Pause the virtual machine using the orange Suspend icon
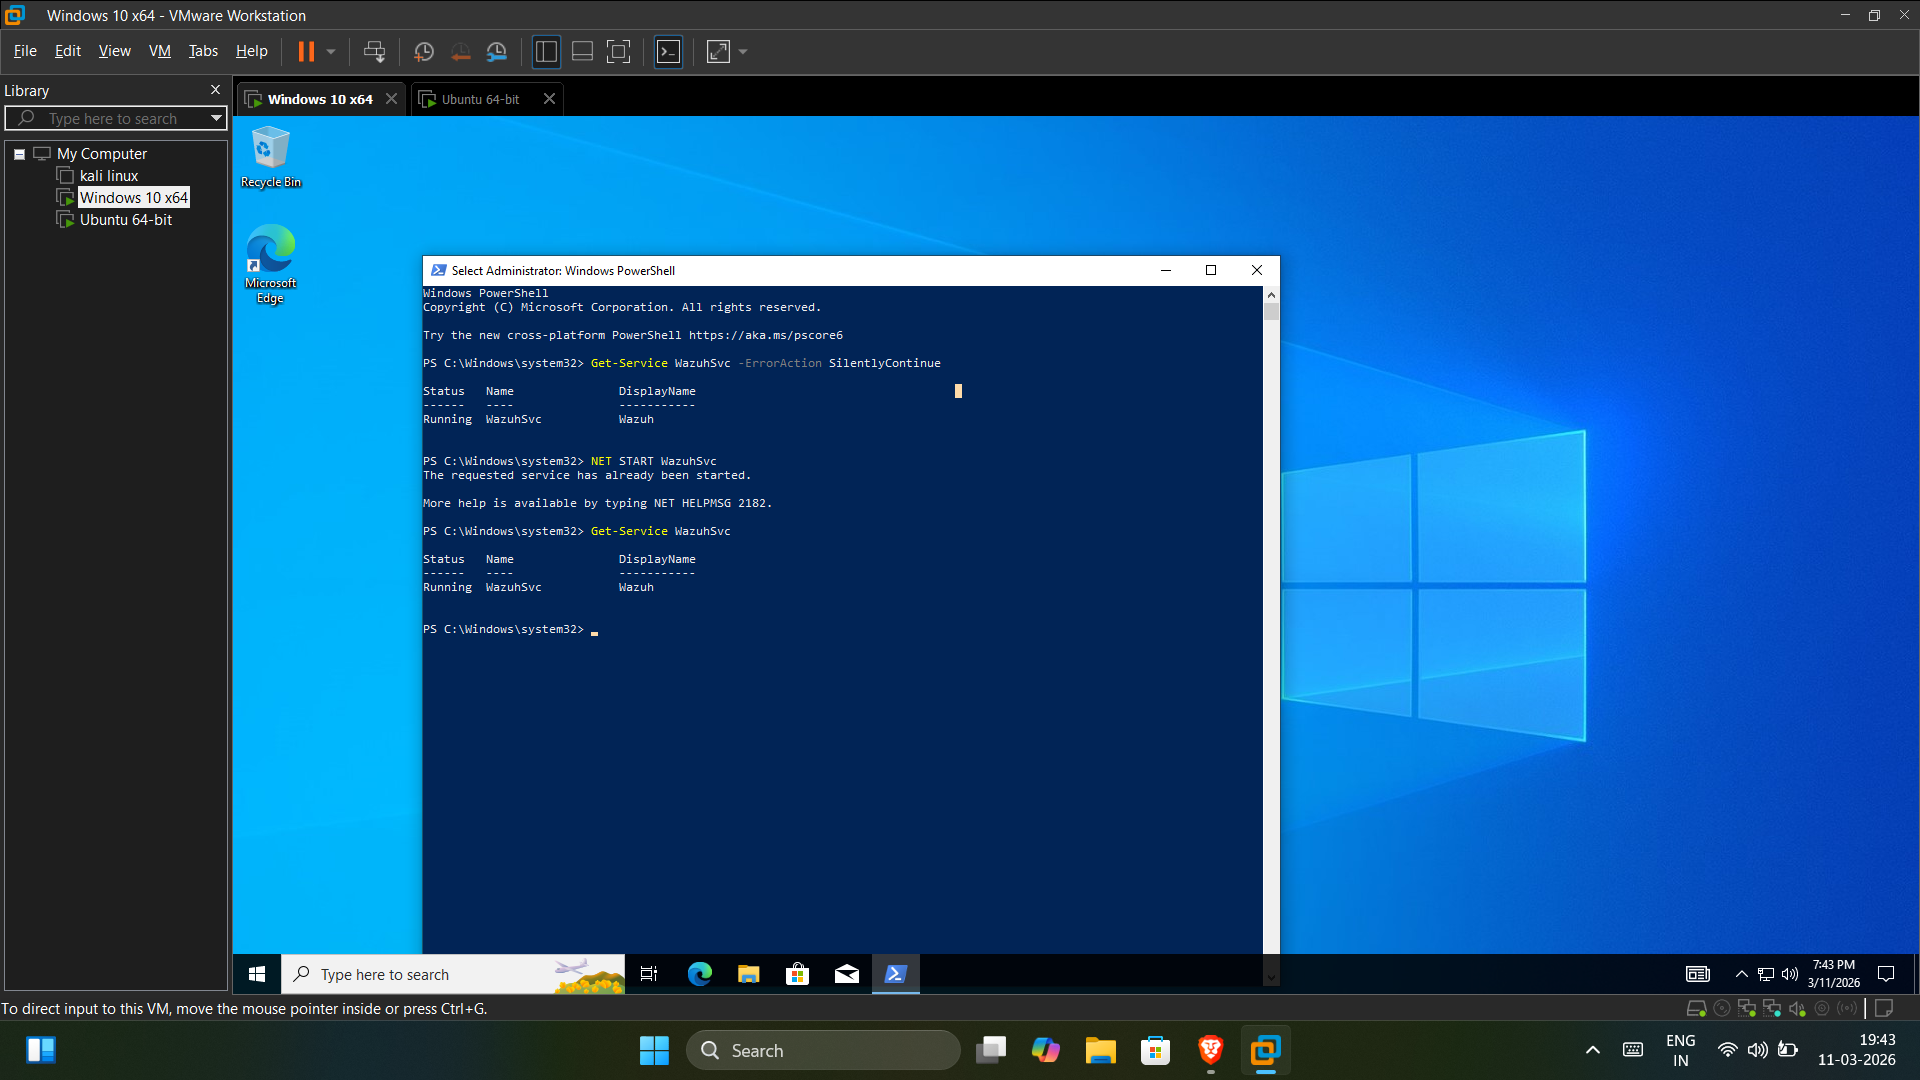The image size is (1920, 1080). [x=306, y=51]
